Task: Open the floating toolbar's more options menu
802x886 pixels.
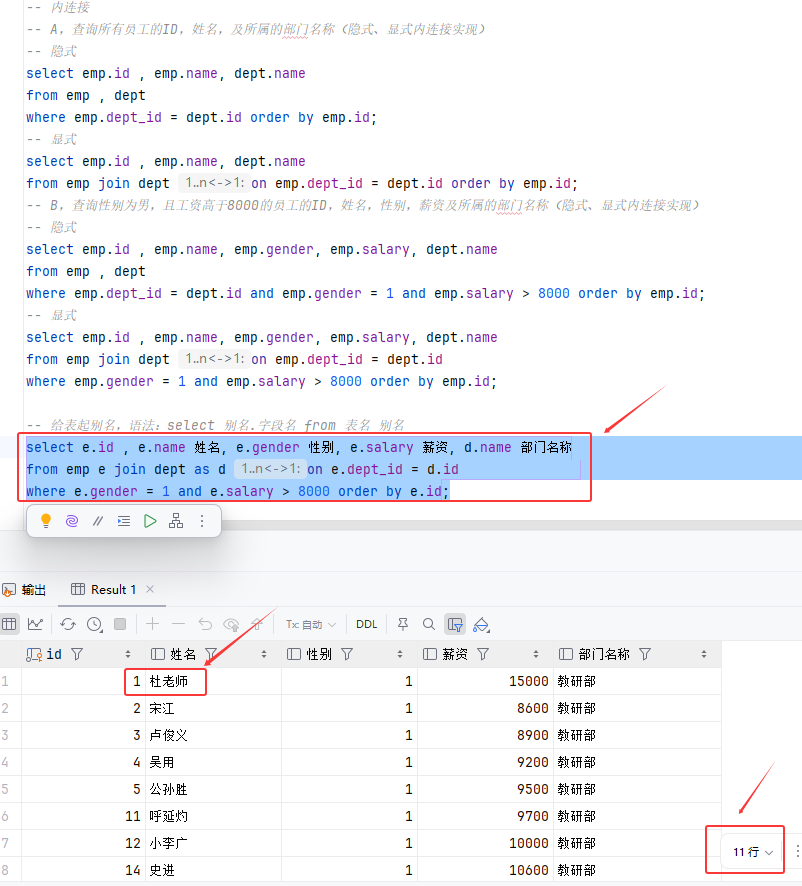Action: point(202,520)
